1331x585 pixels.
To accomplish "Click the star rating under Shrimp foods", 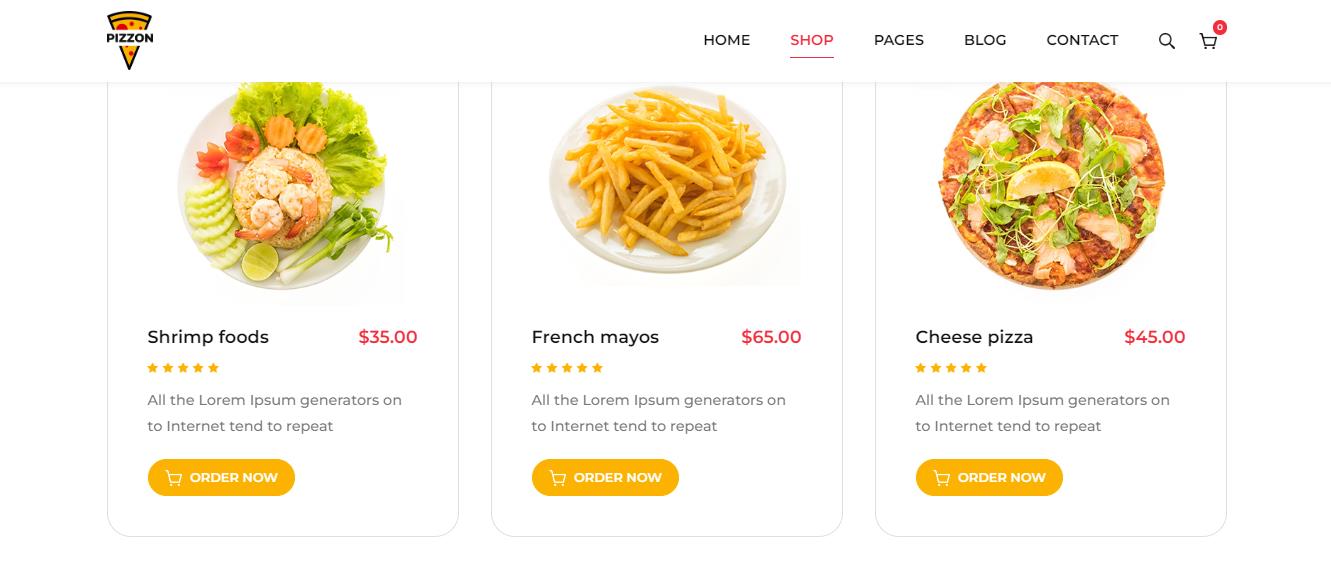I will (x=183, y=368).
